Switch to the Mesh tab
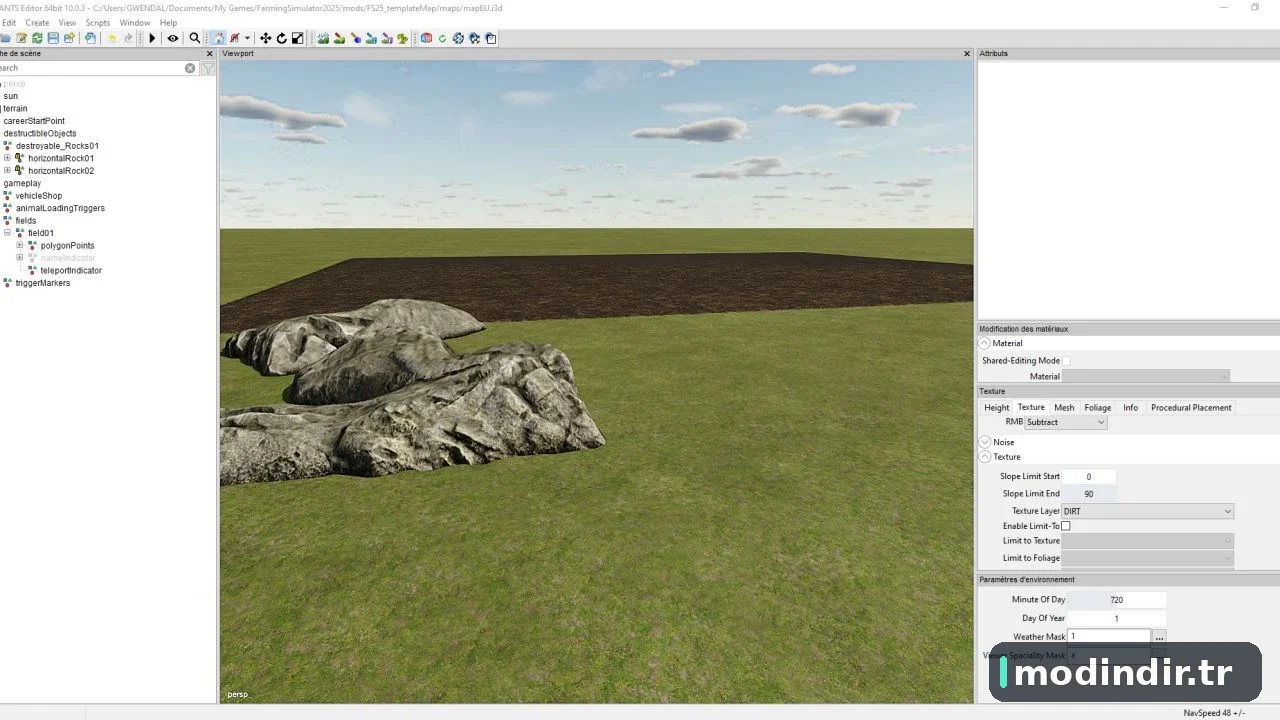 [x=1064, y=408]
